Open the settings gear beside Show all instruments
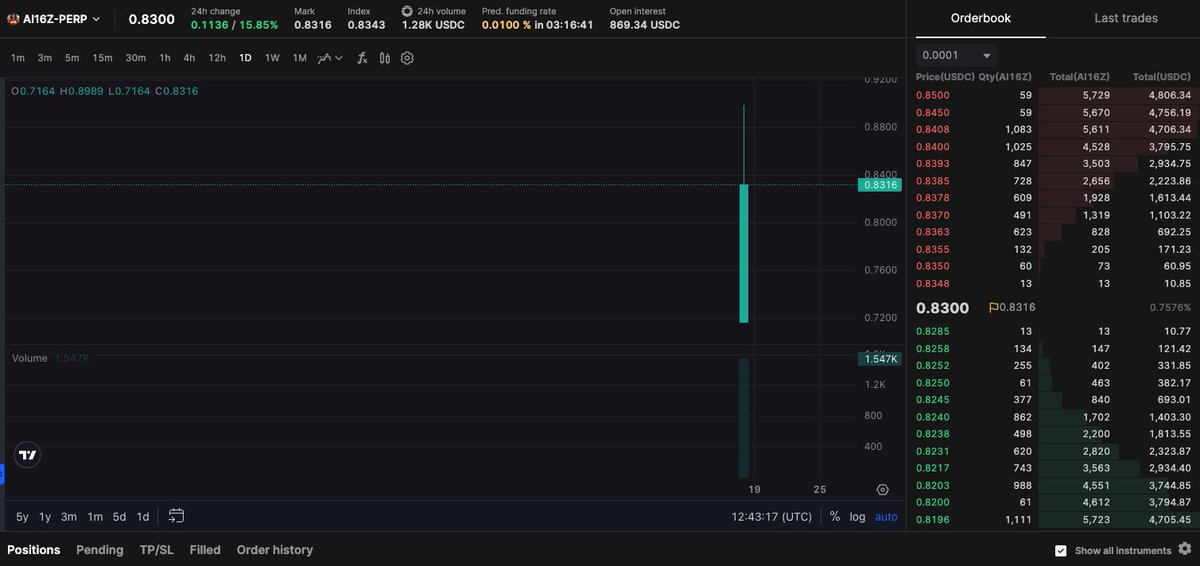 coord(1185,549)
